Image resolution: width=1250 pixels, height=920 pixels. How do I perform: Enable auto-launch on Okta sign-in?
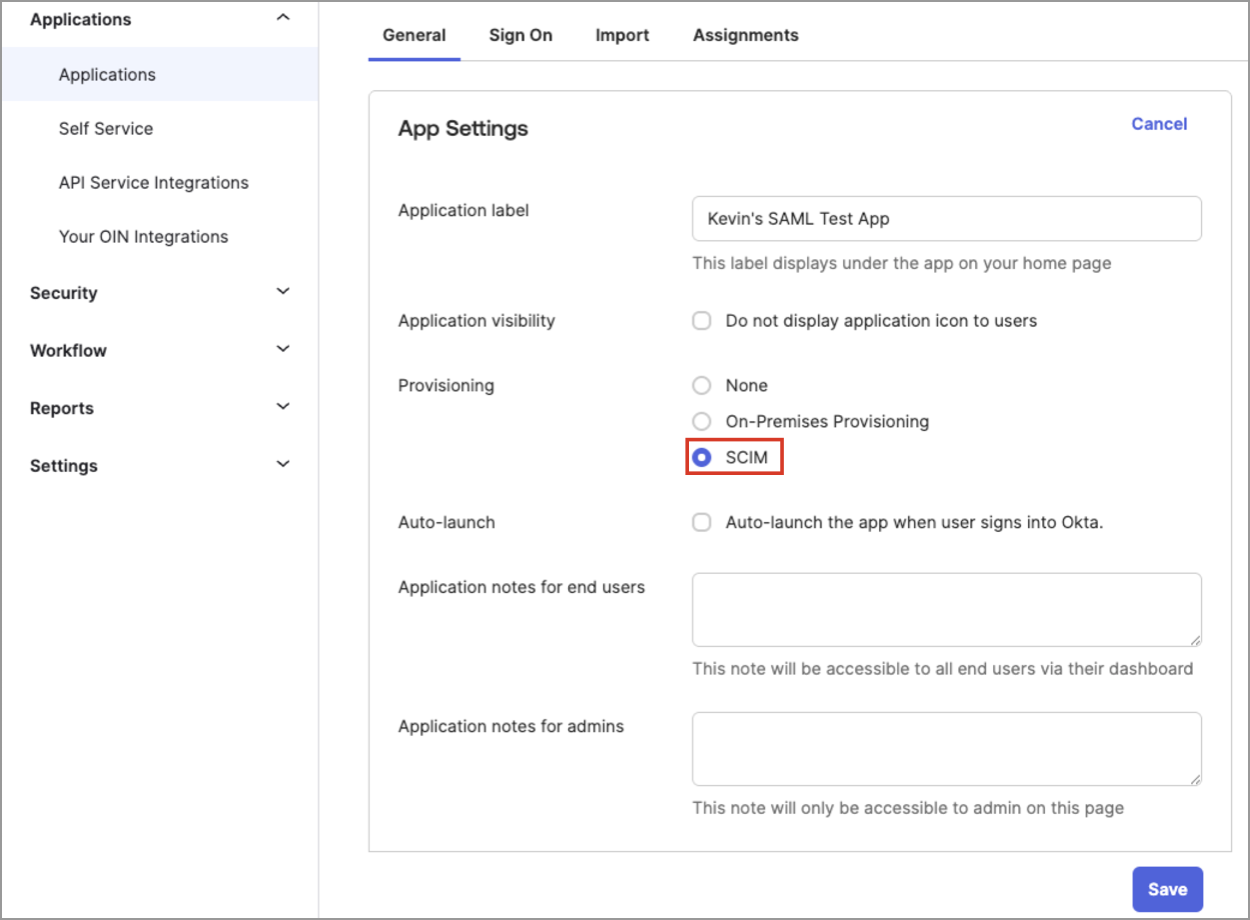(x=701, y=521)
